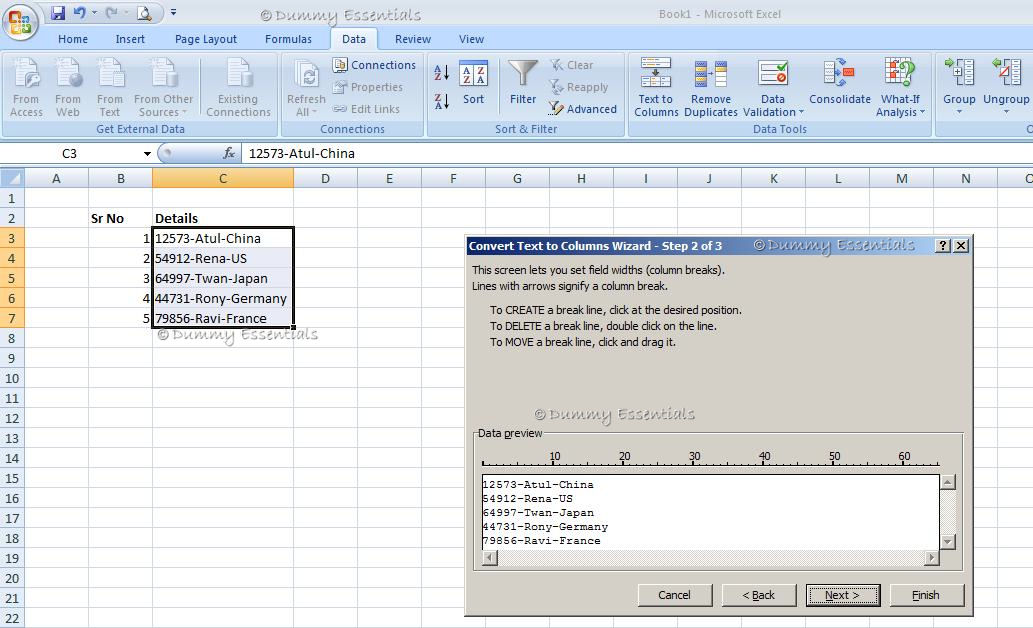The image size is (1033, 628).
Task: Click Refresh All button
Action: pyautogui.click(x=306, y=88)
